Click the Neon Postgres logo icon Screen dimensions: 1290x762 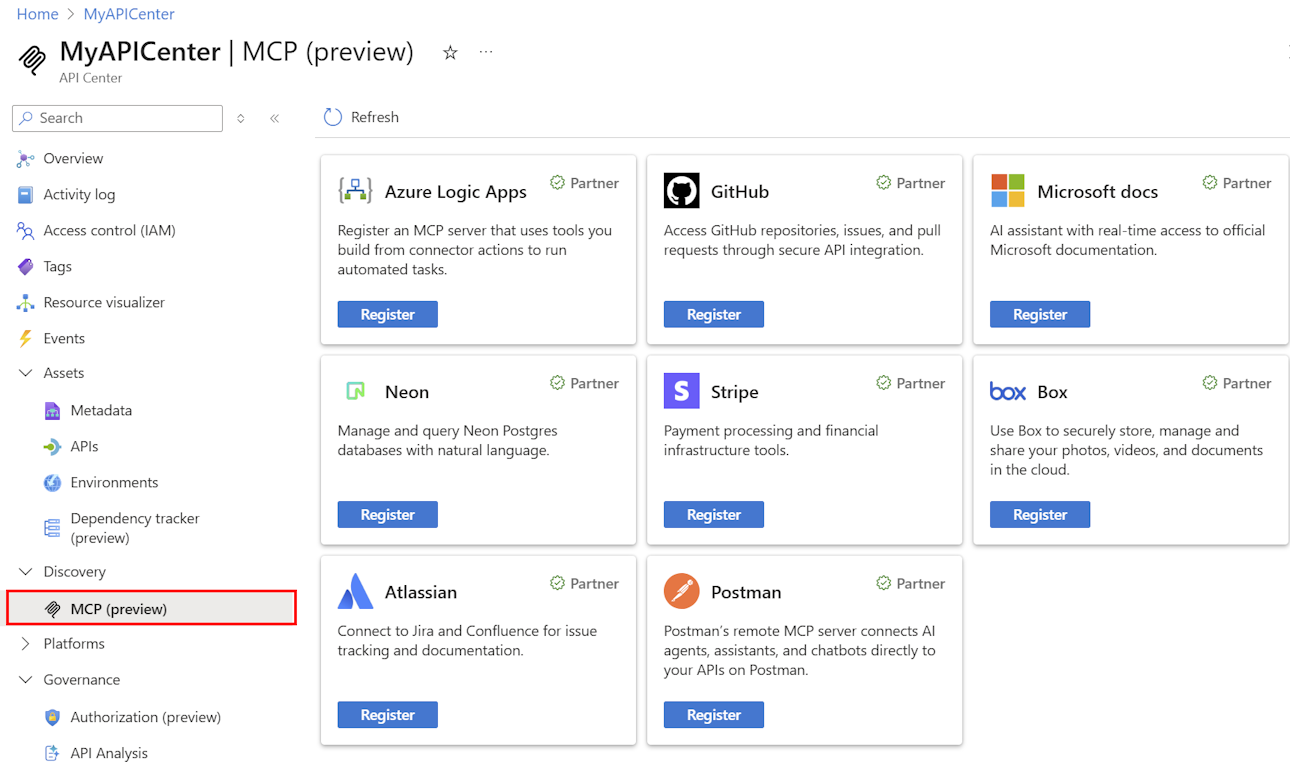click(x=356, y=391)
